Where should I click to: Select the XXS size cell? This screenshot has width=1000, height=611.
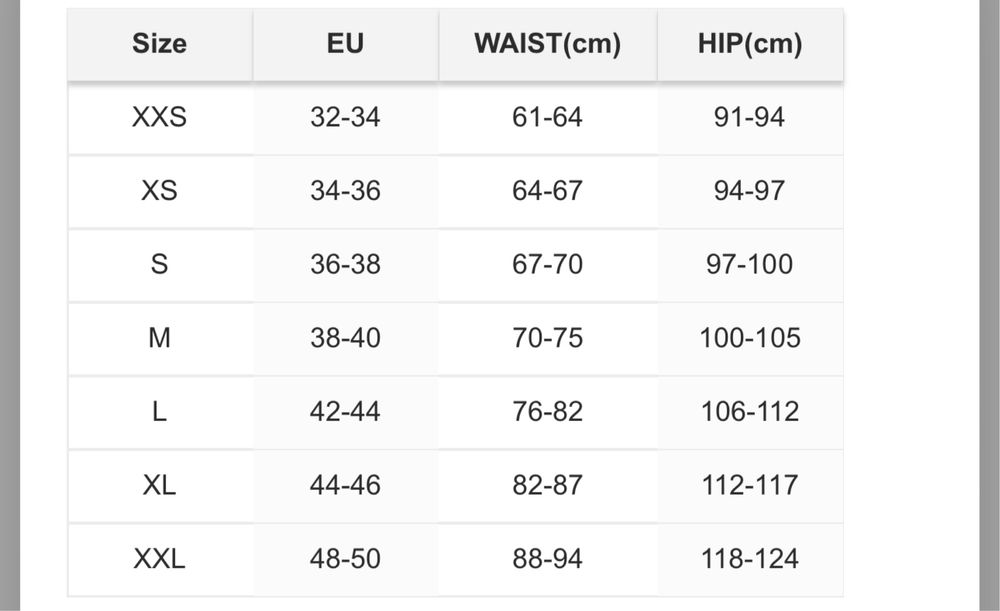click(x=159, y=117)
